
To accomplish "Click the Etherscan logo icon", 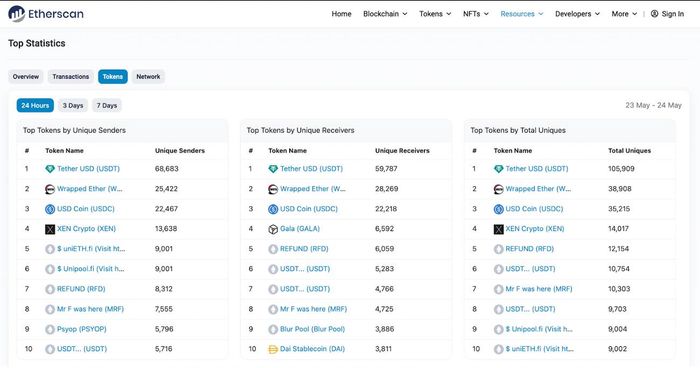I will pyautogui.click(x=17, y=14).
